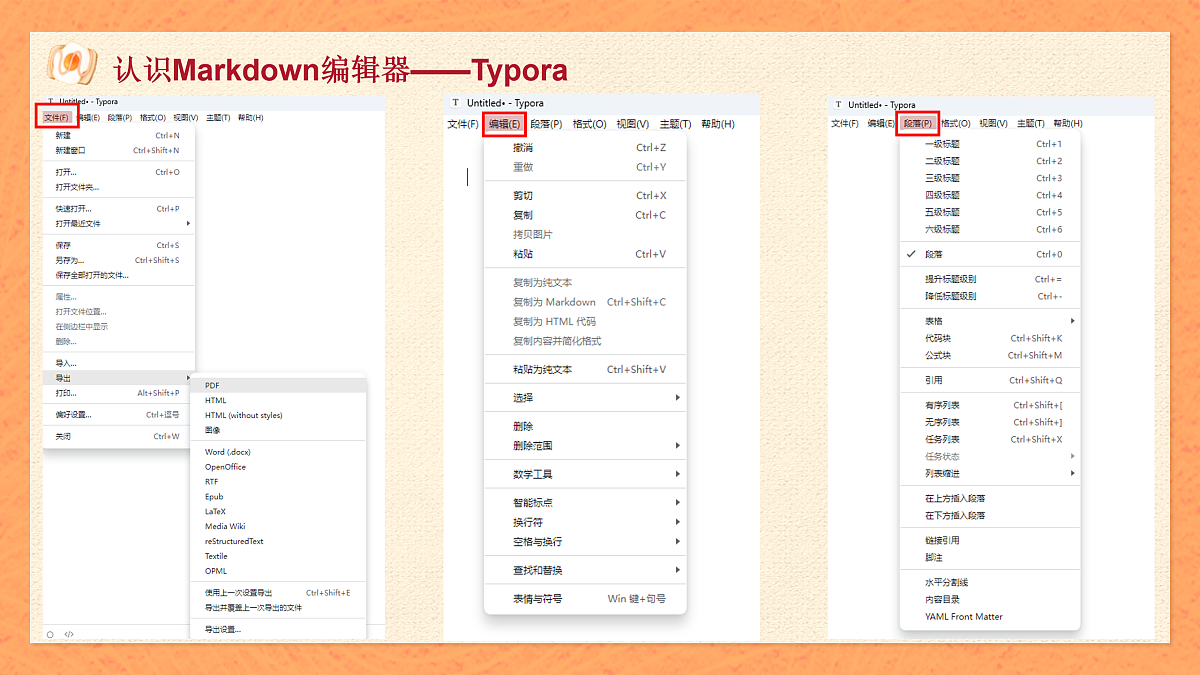This screenshot has height=675, width=1200.
Task: Choose 快速打开... in the File menu
Action: pos(119,209)
